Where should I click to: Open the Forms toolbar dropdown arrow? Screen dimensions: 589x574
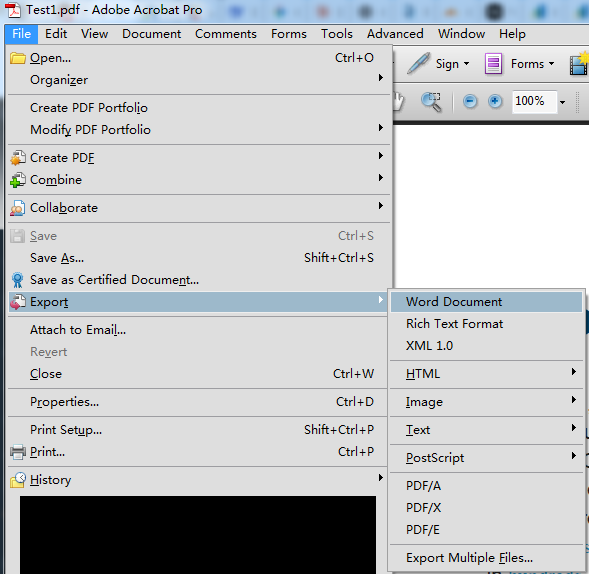pyautogui.click(x=551, y=64)
